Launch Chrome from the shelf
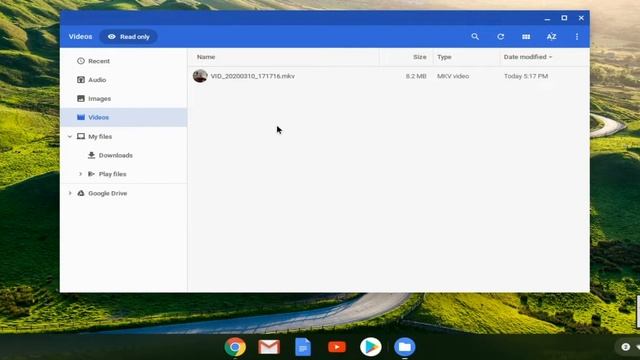This screenshot has width=640, height=360. coord(235,347)
